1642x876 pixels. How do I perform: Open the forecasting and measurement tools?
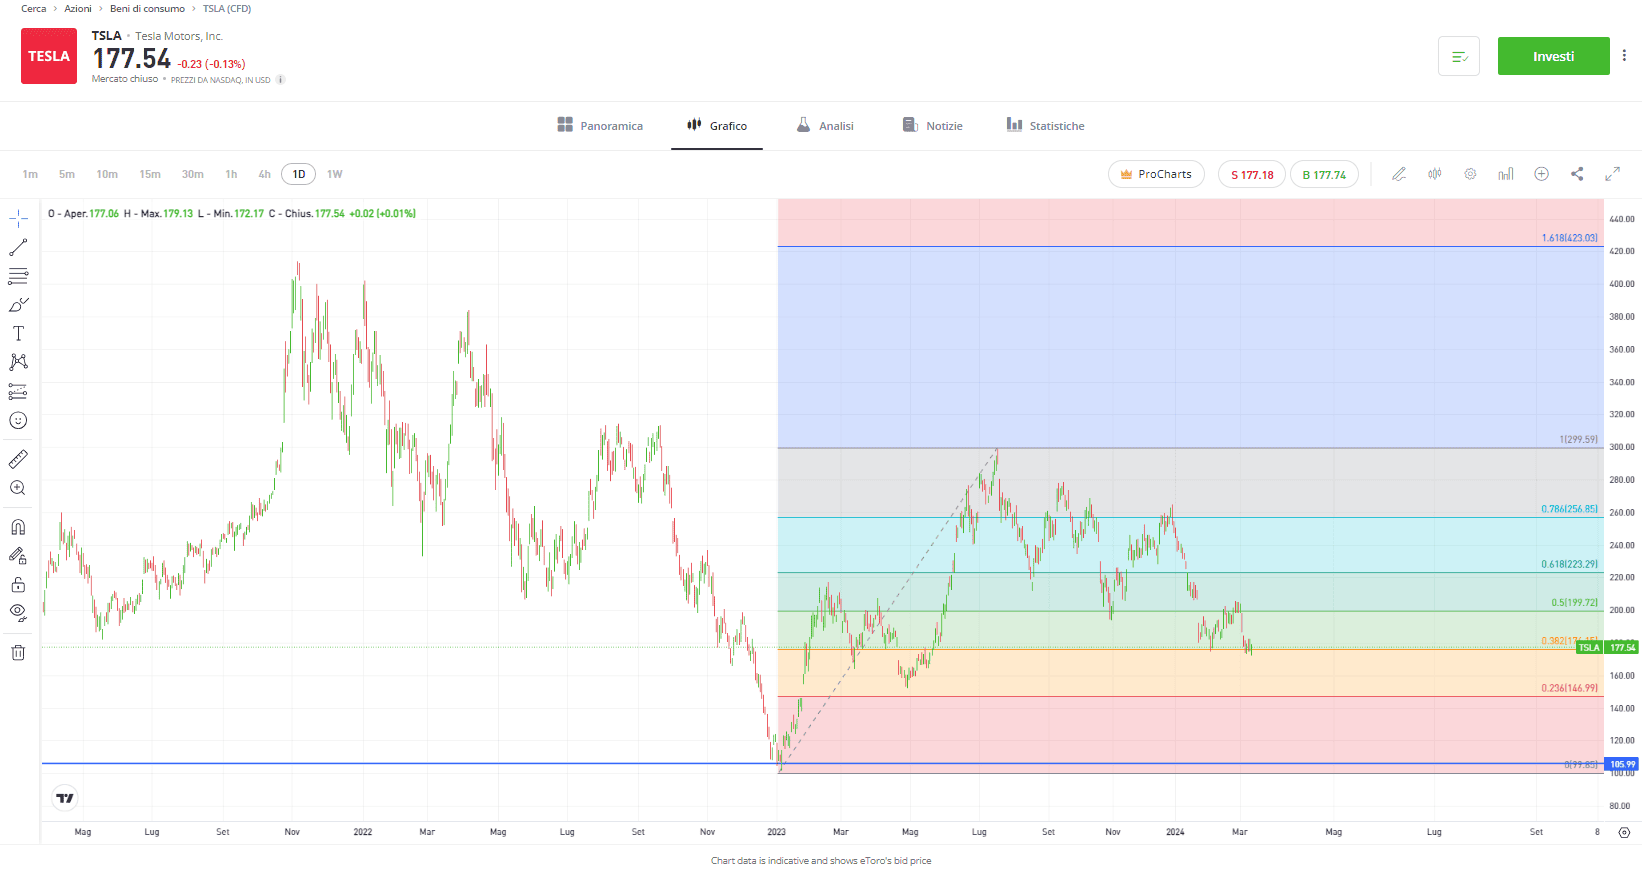[18, 391]
